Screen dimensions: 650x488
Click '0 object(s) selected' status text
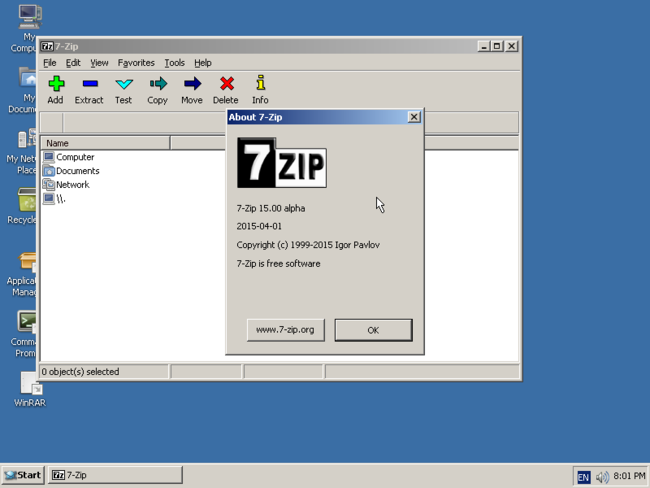coord(80,372)
